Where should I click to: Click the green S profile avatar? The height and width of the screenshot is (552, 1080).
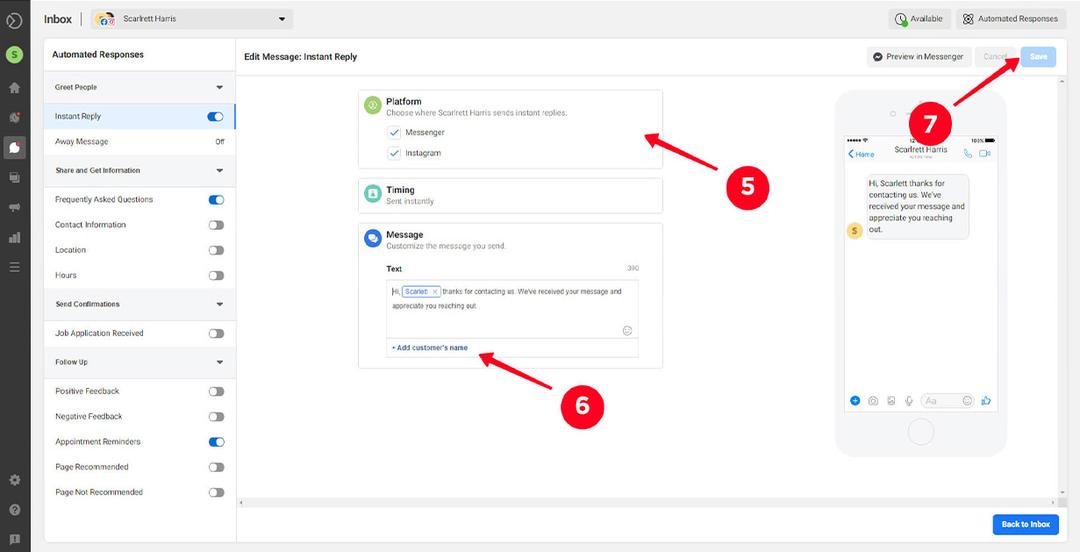pos(14,54)
